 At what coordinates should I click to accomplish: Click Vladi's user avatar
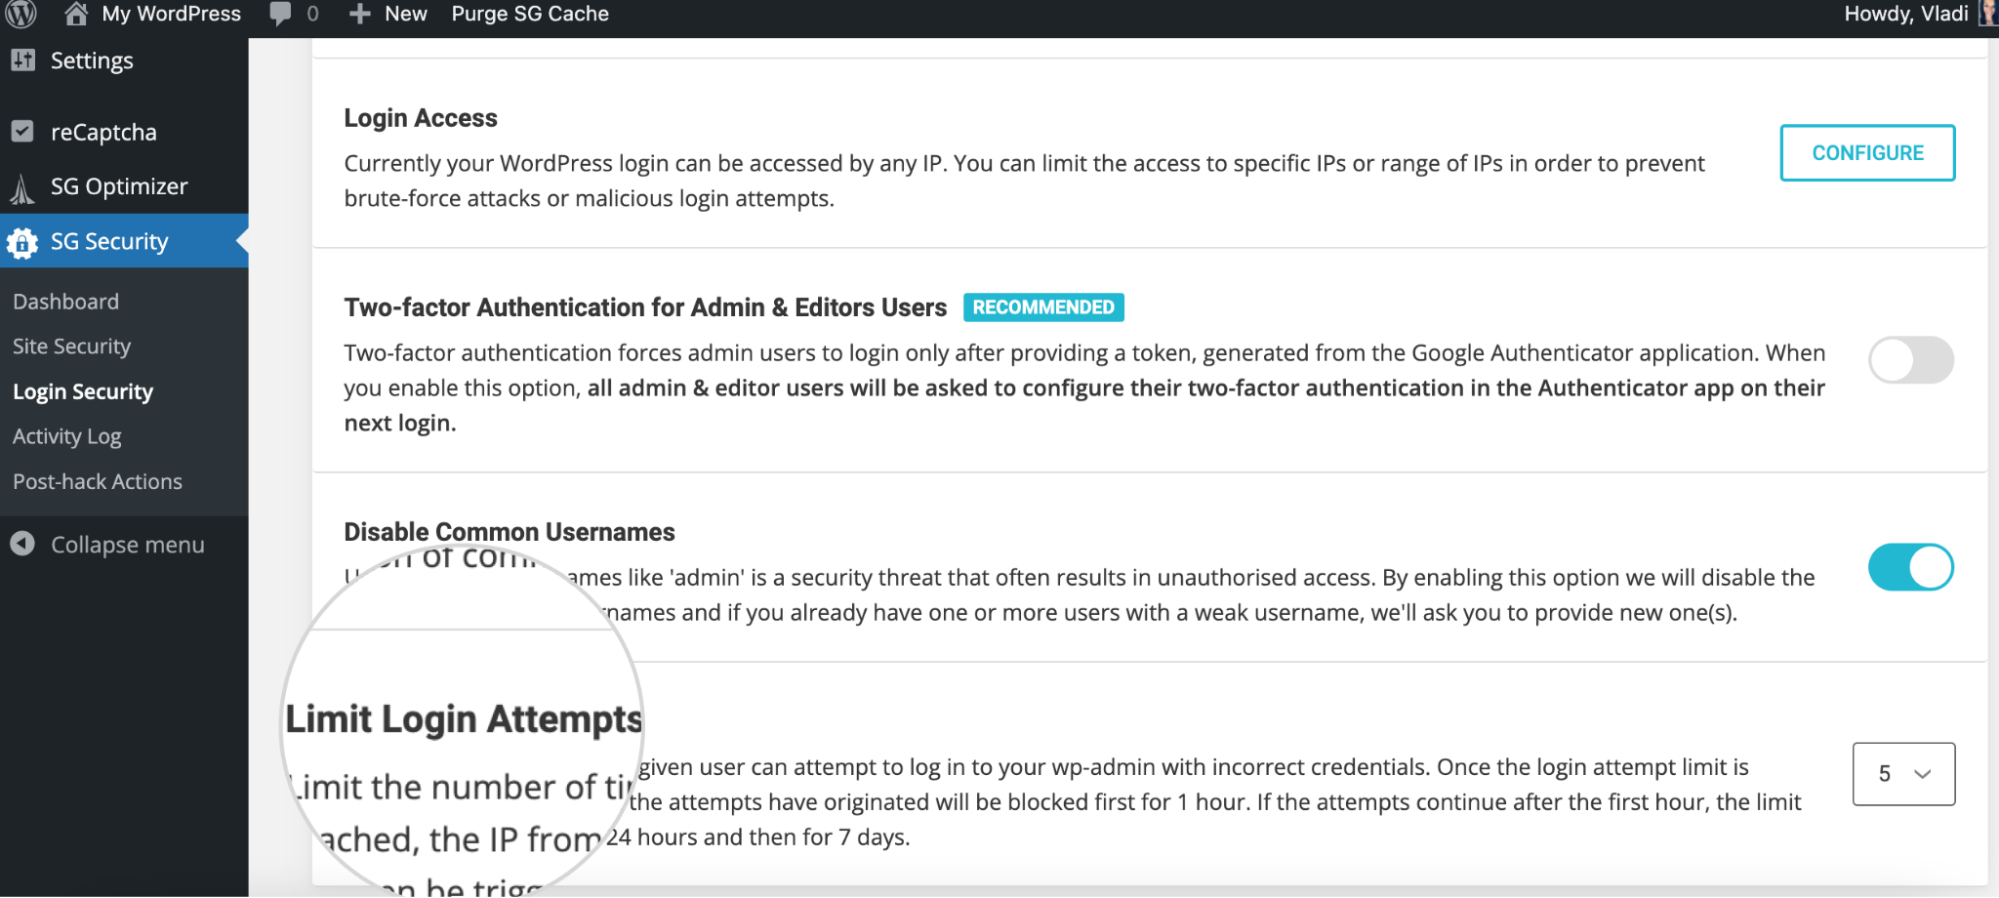[x=1988, y=14]
